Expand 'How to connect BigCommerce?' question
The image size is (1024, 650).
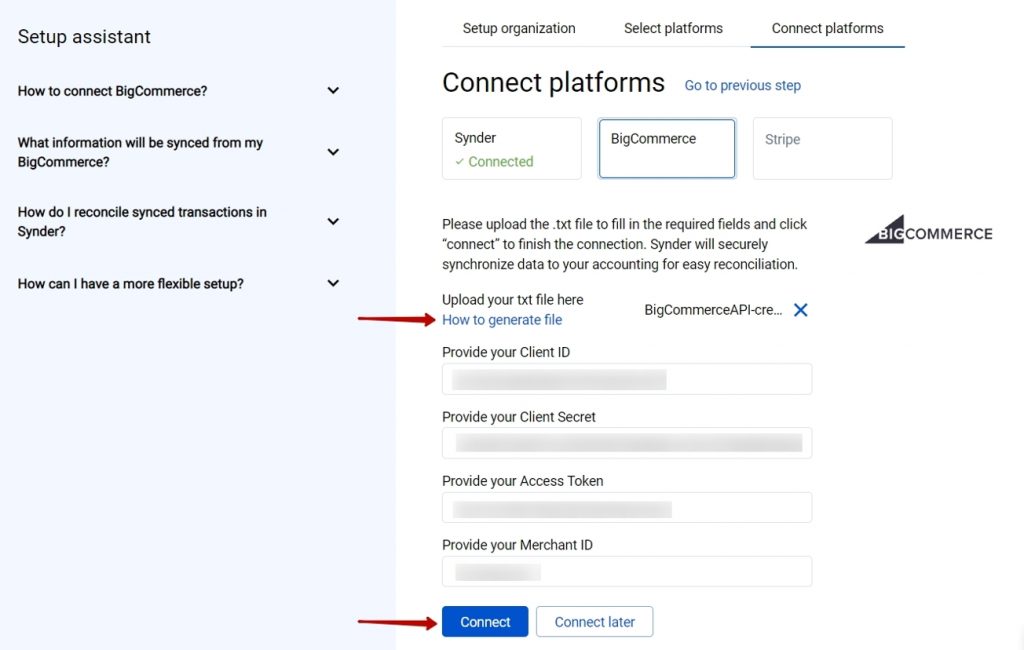tap(179, 91)
